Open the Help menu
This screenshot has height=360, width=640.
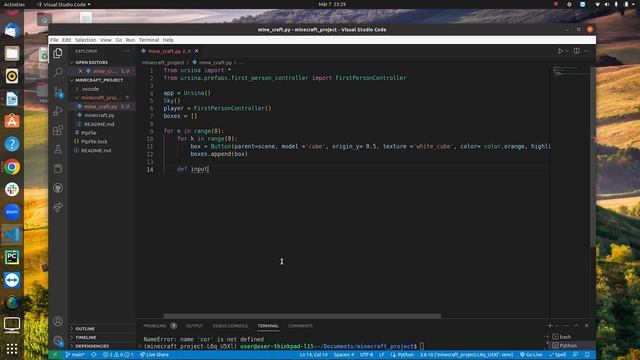[168, 40]
